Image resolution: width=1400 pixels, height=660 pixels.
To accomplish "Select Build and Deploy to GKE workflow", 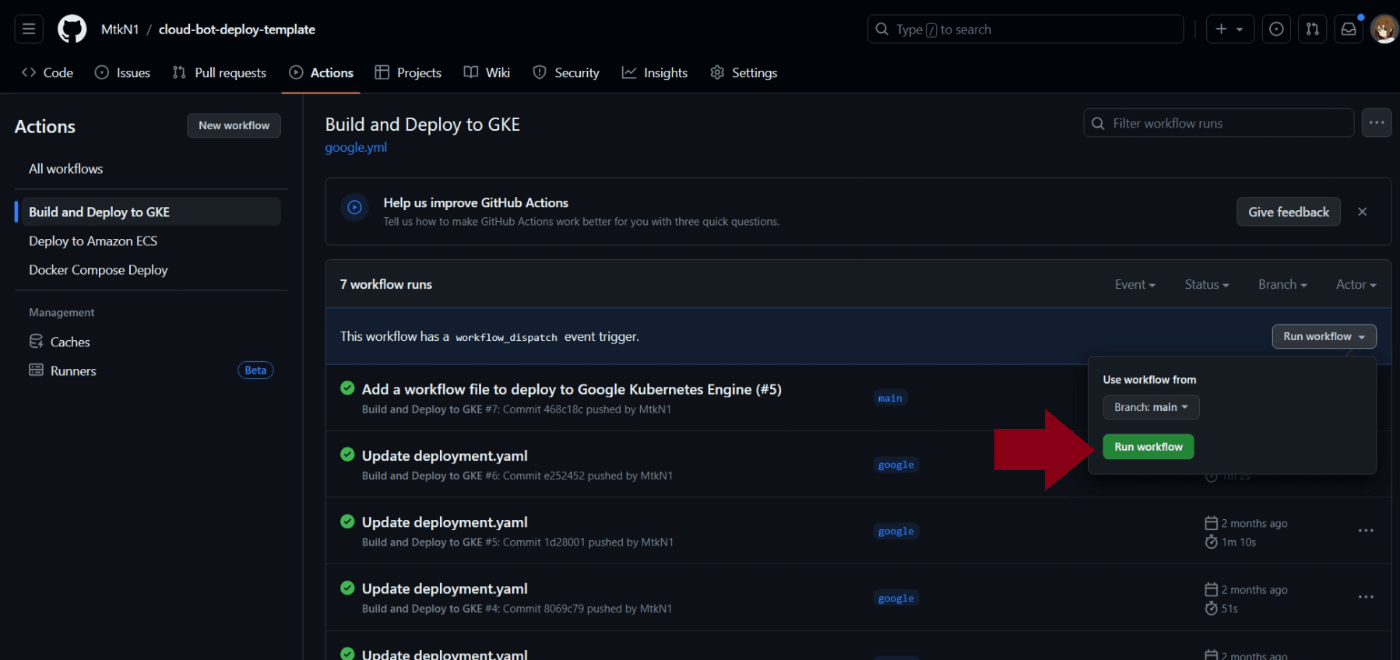I will [148, 212].
